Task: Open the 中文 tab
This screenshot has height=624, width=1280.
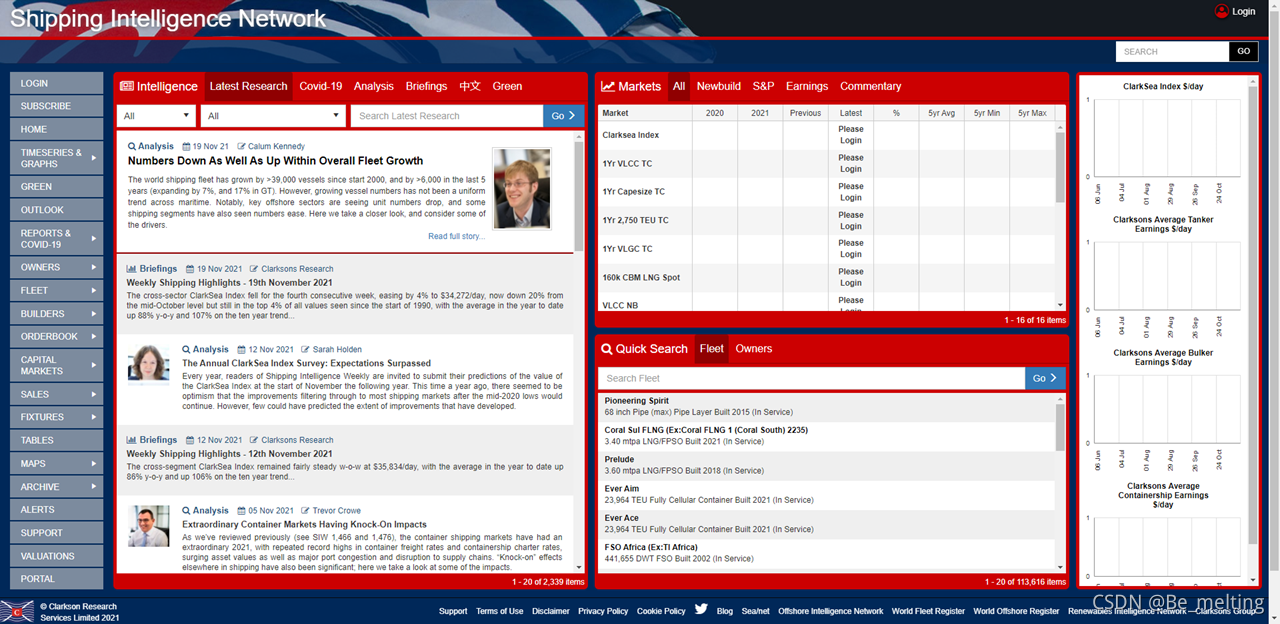Action: [x=470, y=86]
